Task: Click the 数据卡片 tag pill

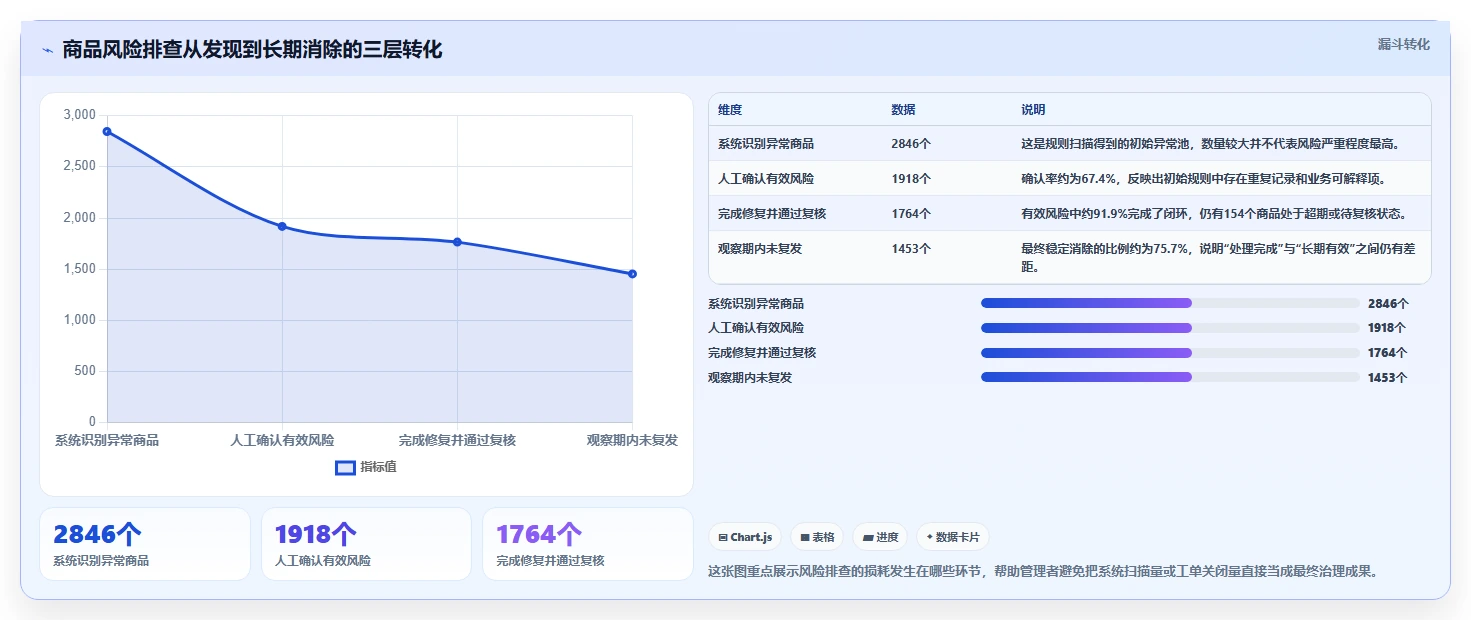Action: [953, 537]
